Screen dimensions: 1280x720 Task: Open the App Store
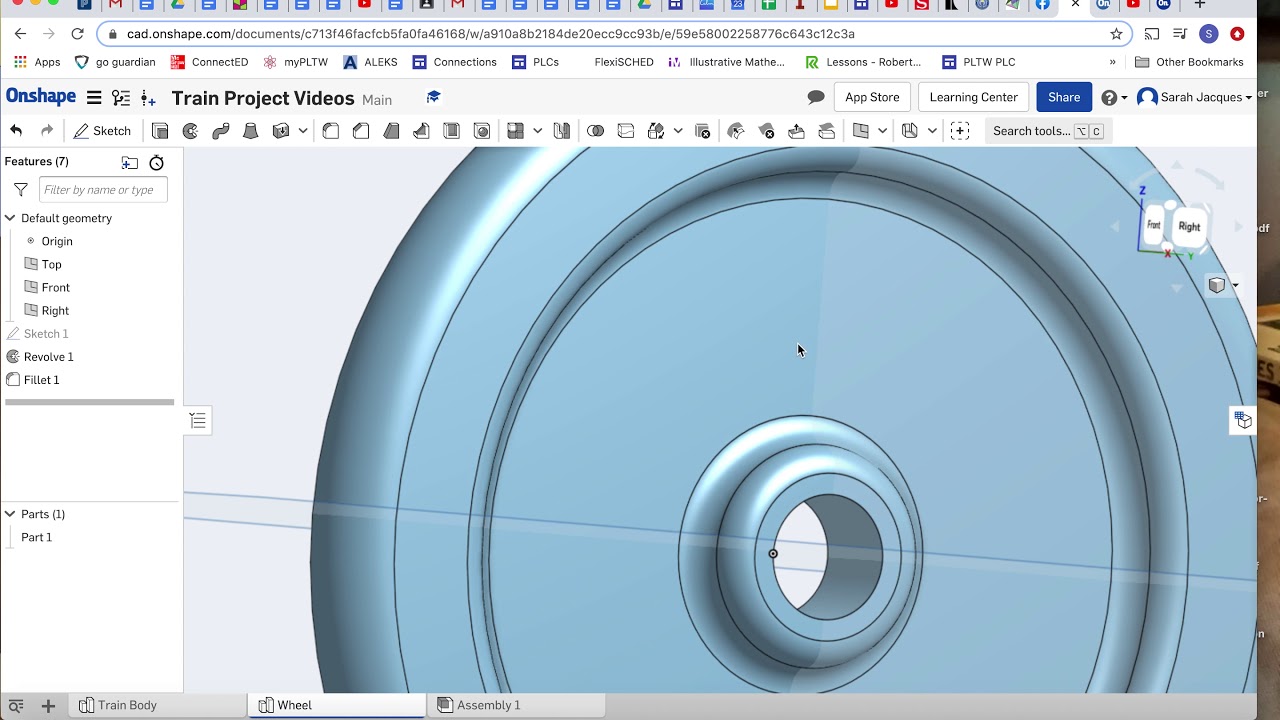pyautogui.click(x=872, y=97)
